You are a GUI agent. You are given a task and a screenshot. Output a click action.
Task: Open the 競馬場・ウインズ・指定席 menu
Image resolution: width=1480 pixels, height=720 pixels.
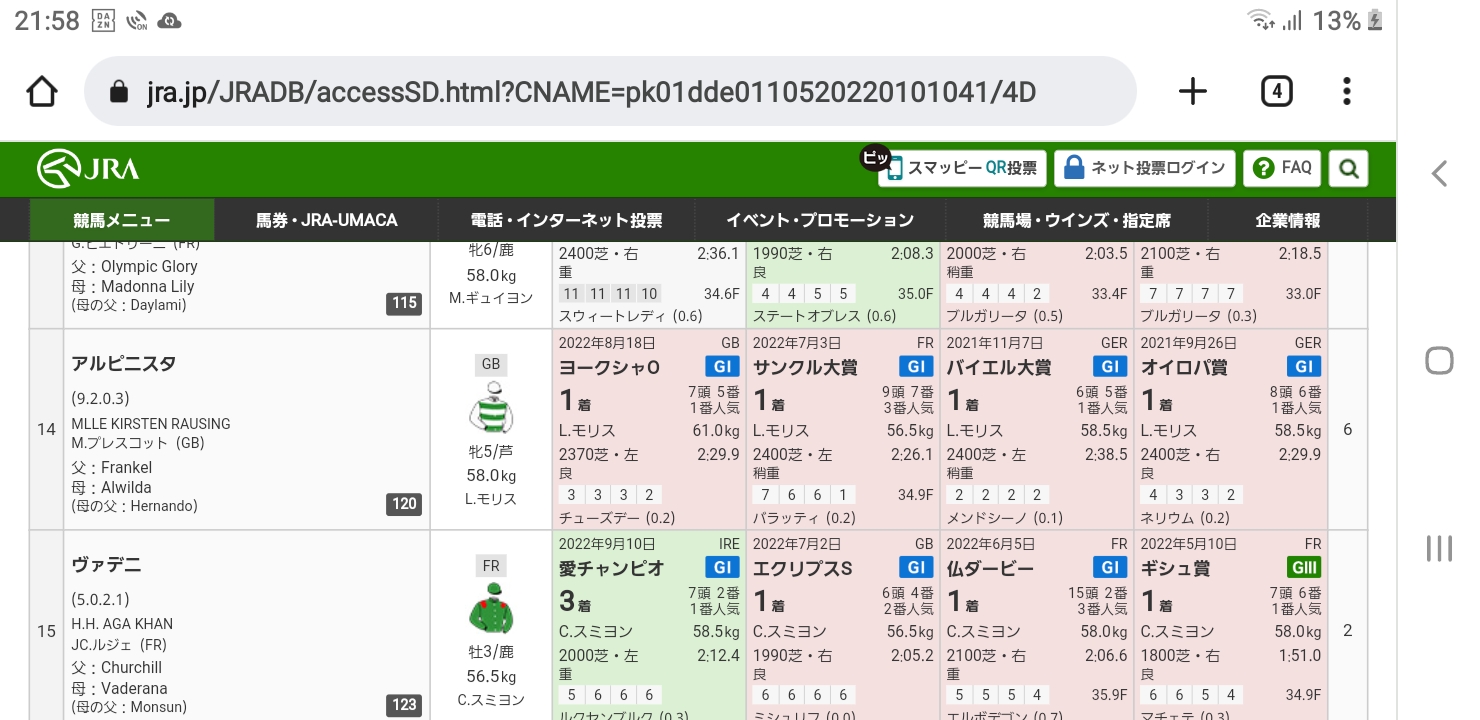coord(1076,220)
